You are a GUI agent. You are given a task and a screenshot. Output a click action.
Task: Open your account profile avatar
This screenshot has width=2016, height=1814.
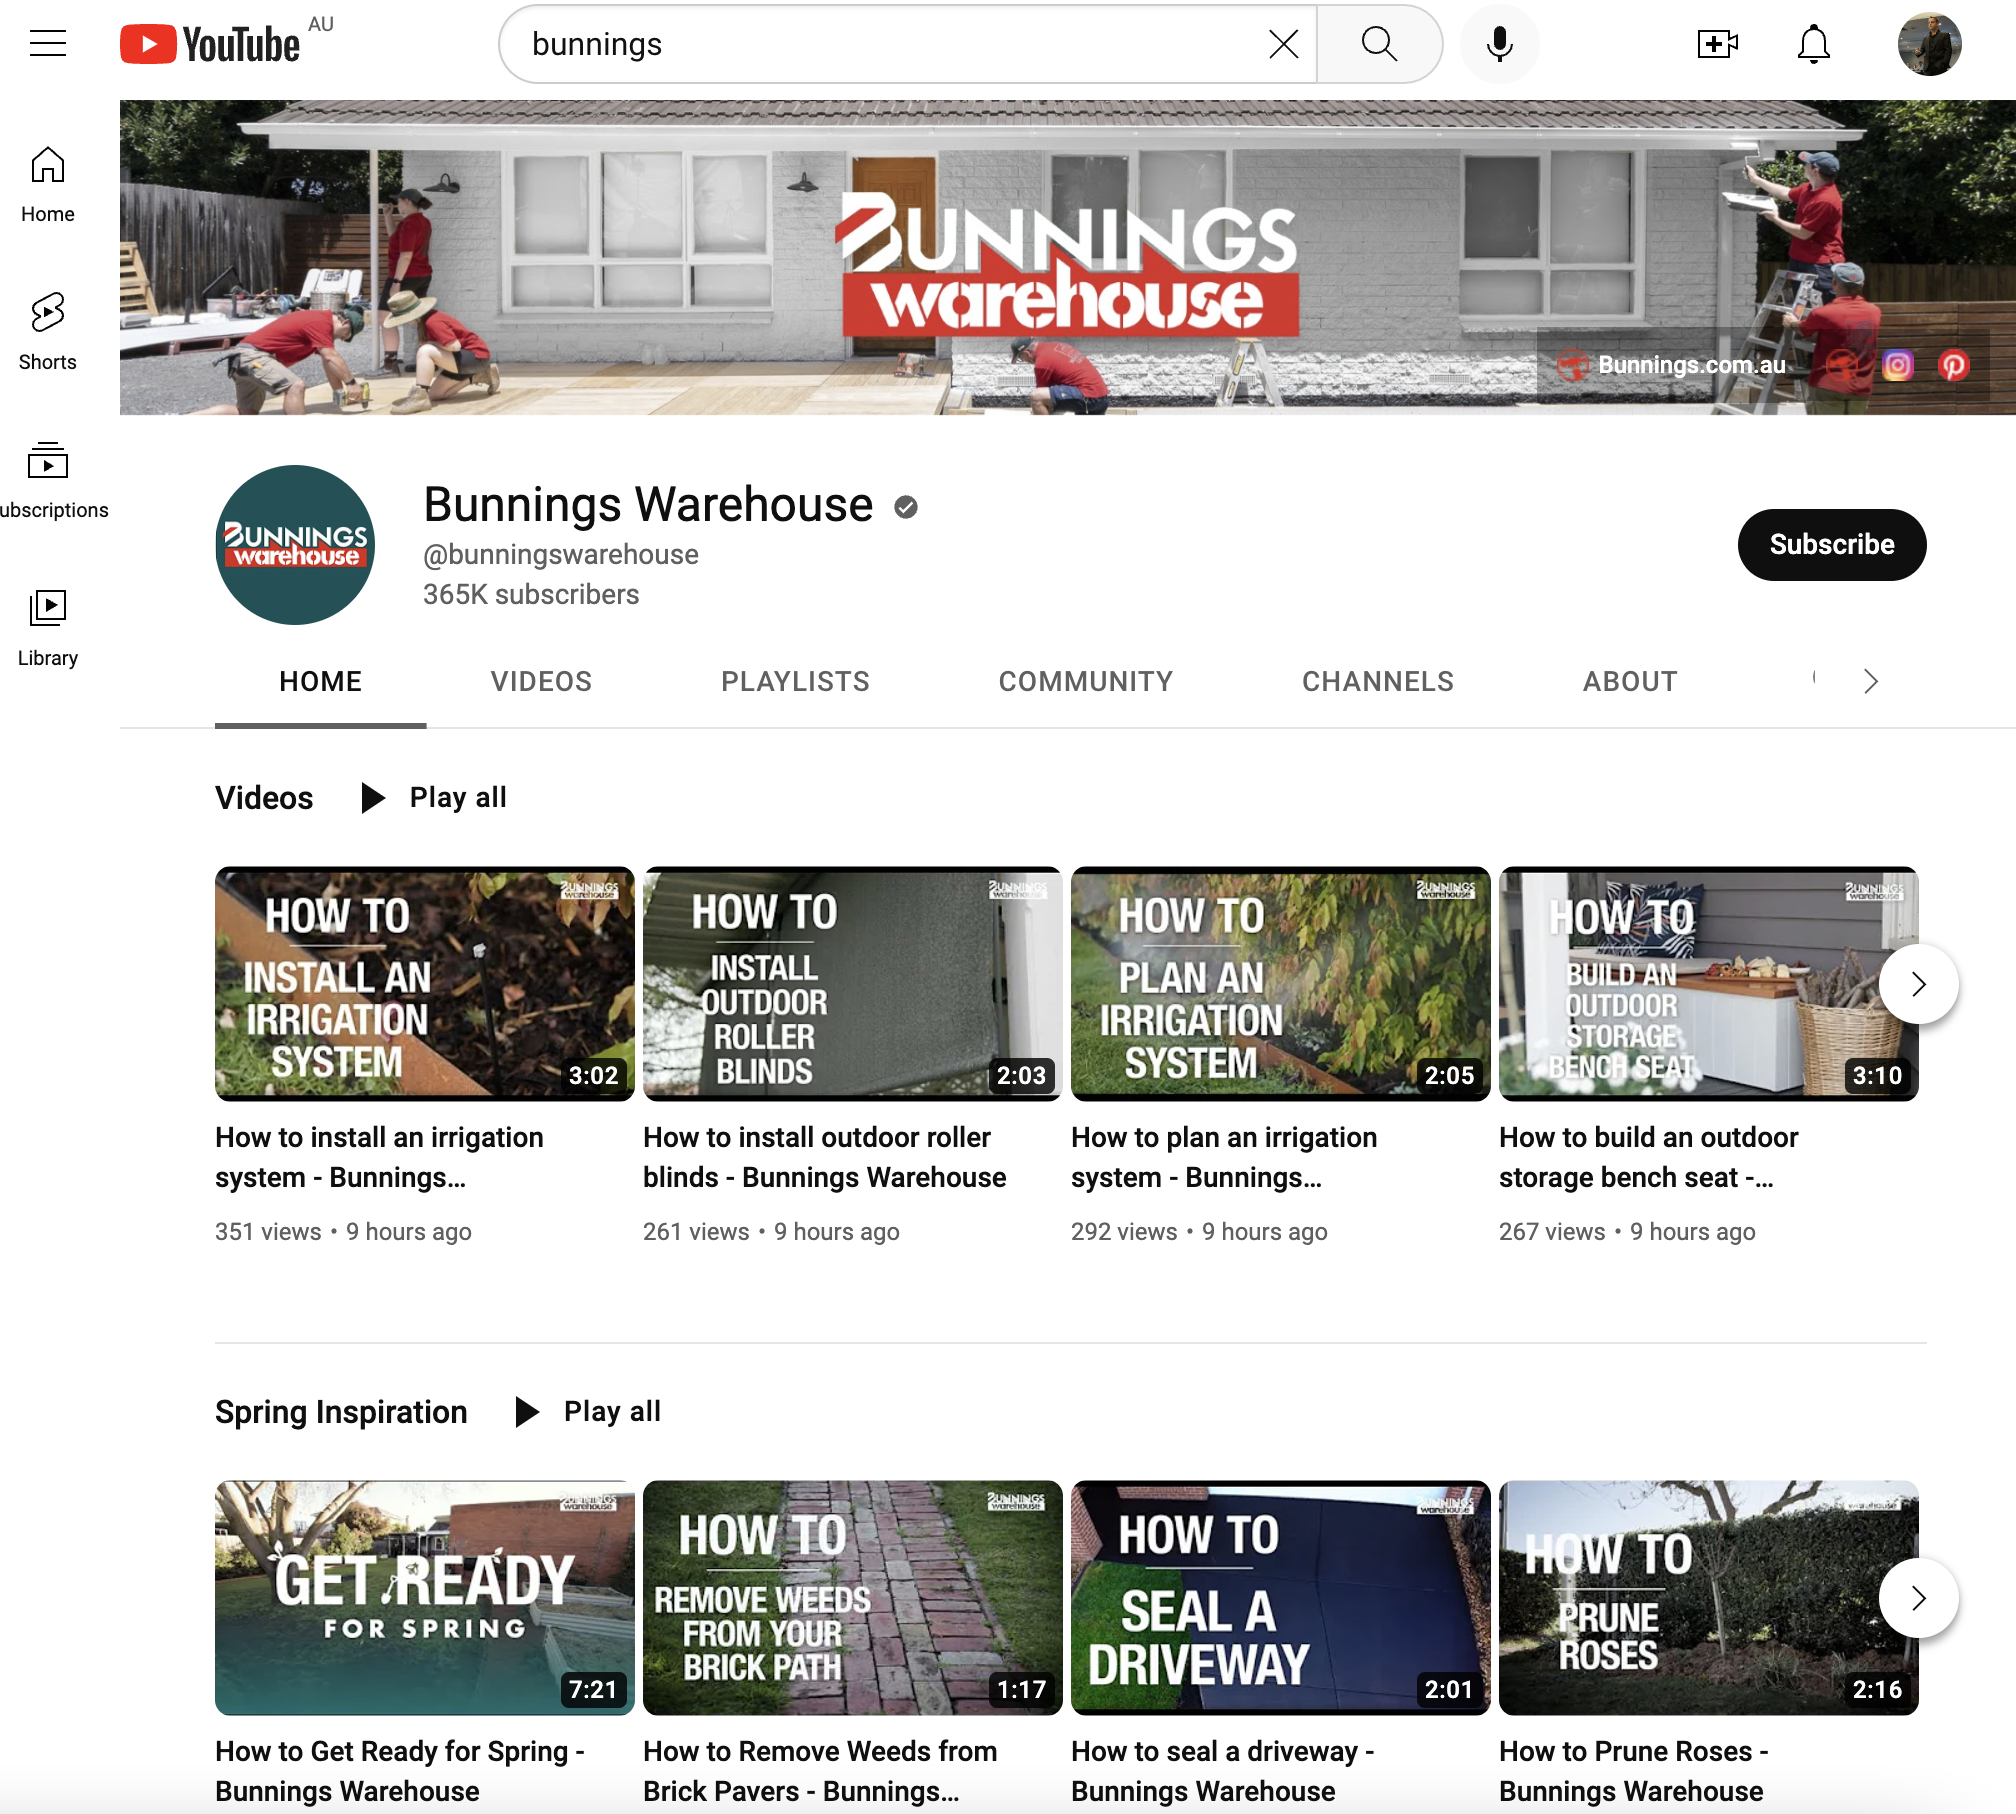pos(1932,43)
